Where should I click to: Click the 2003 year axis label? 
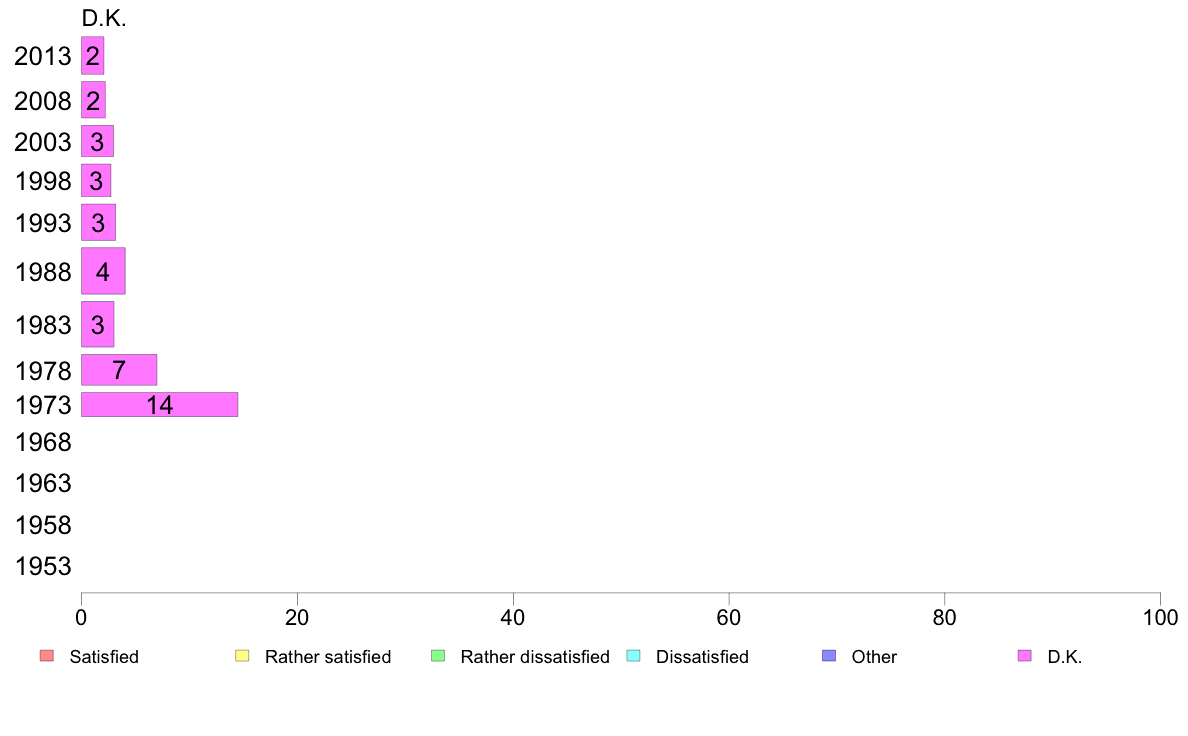tap(43, 142)
